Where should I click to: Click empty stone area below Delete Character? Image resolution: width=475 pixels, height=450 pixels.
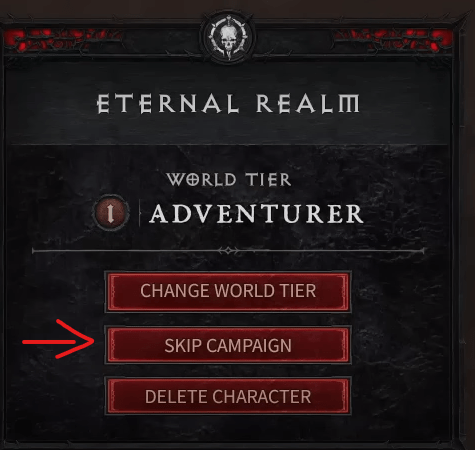(x=228, y=430)
